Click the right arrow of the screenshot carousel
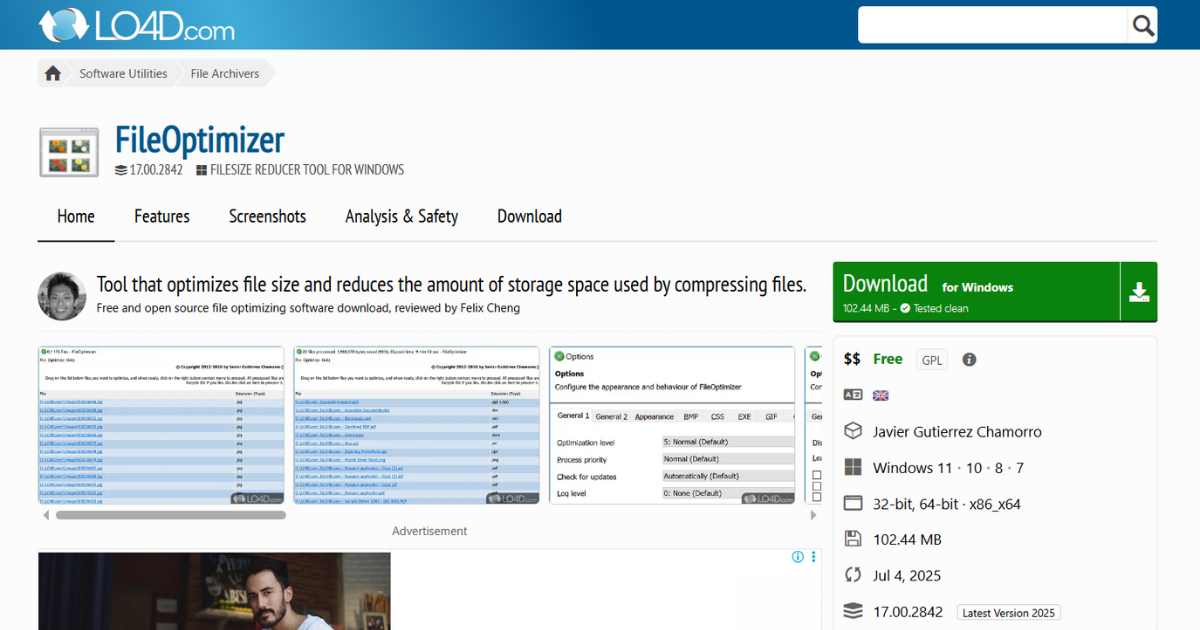 (813, 514)
